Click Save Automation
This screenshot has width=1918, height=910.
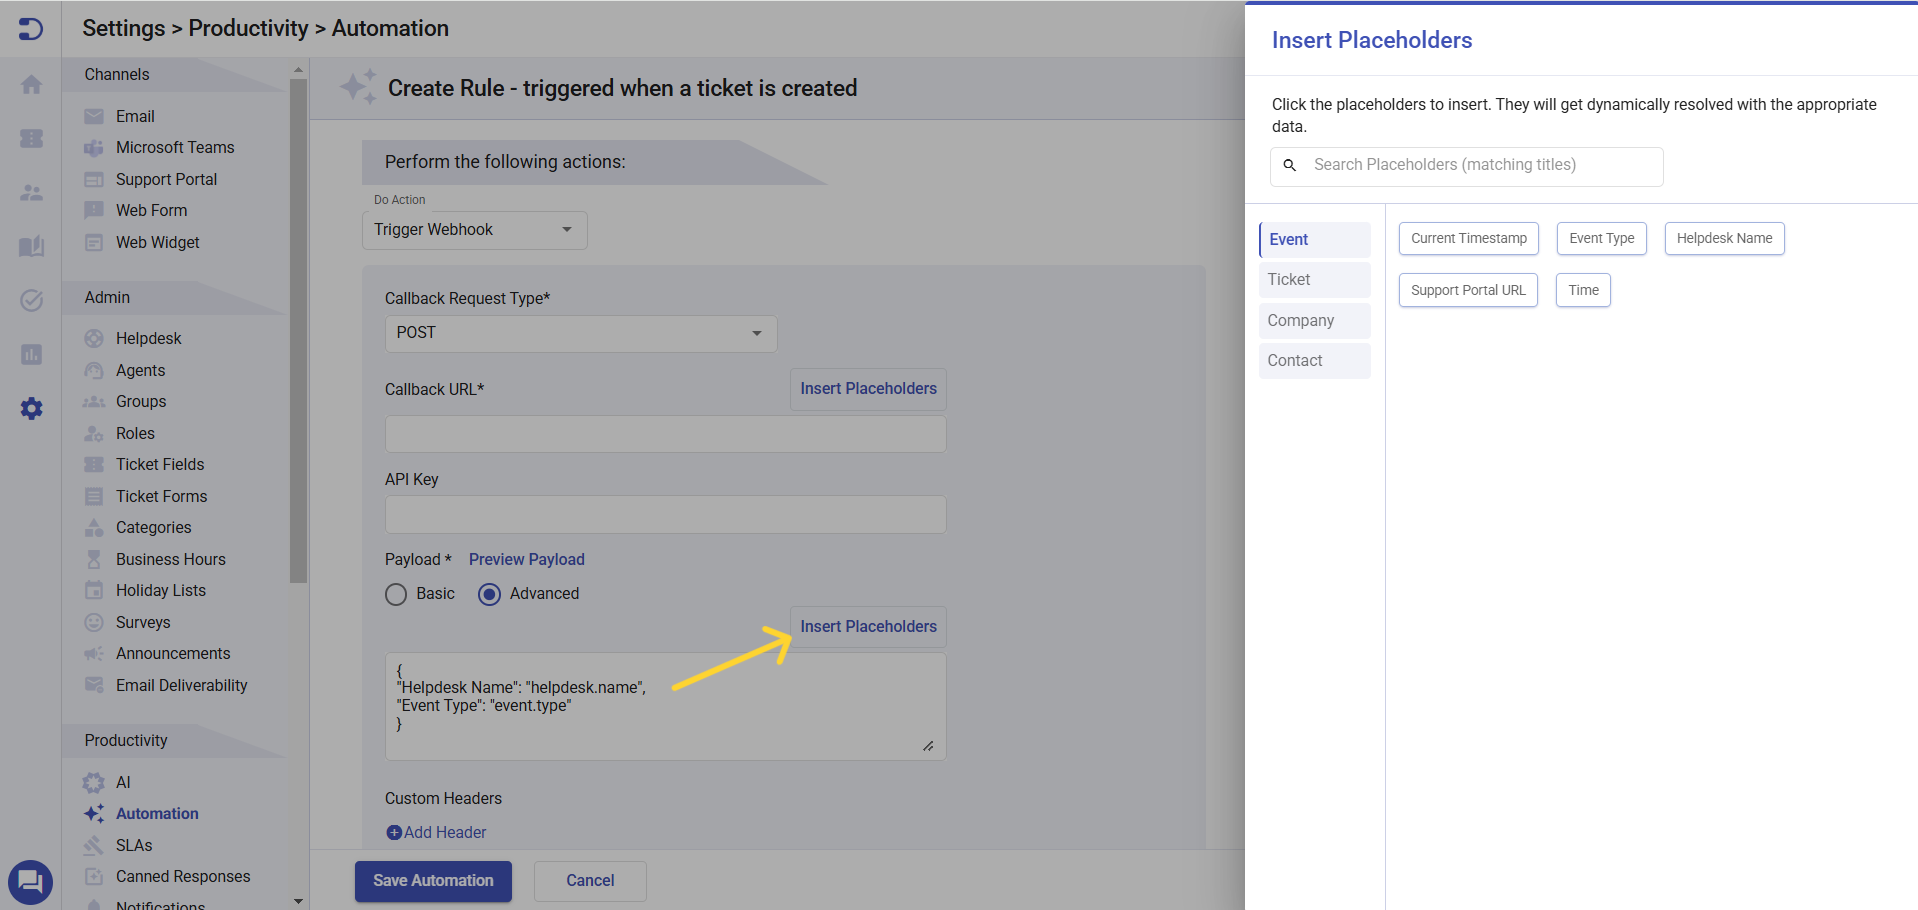pyautogui.click(x=432, y=881)
